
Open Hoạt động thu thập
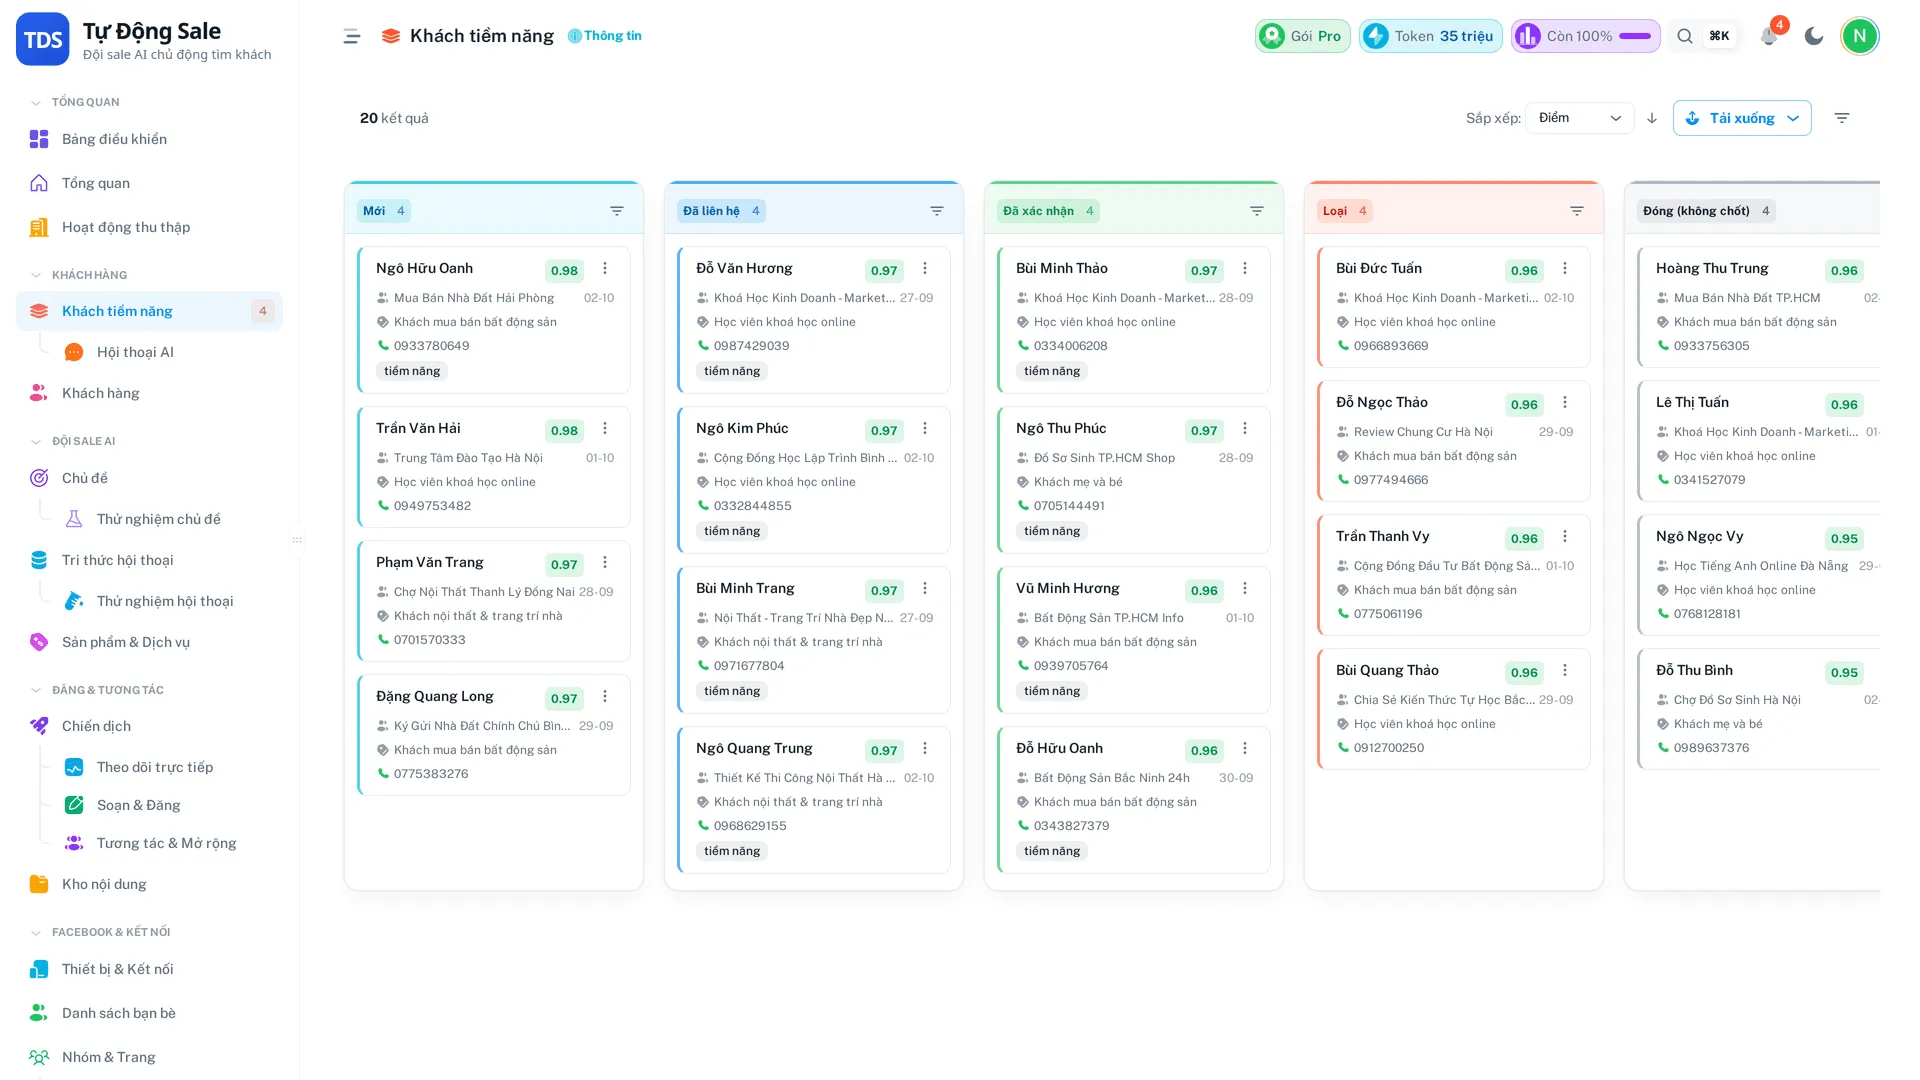click(149, 227)
